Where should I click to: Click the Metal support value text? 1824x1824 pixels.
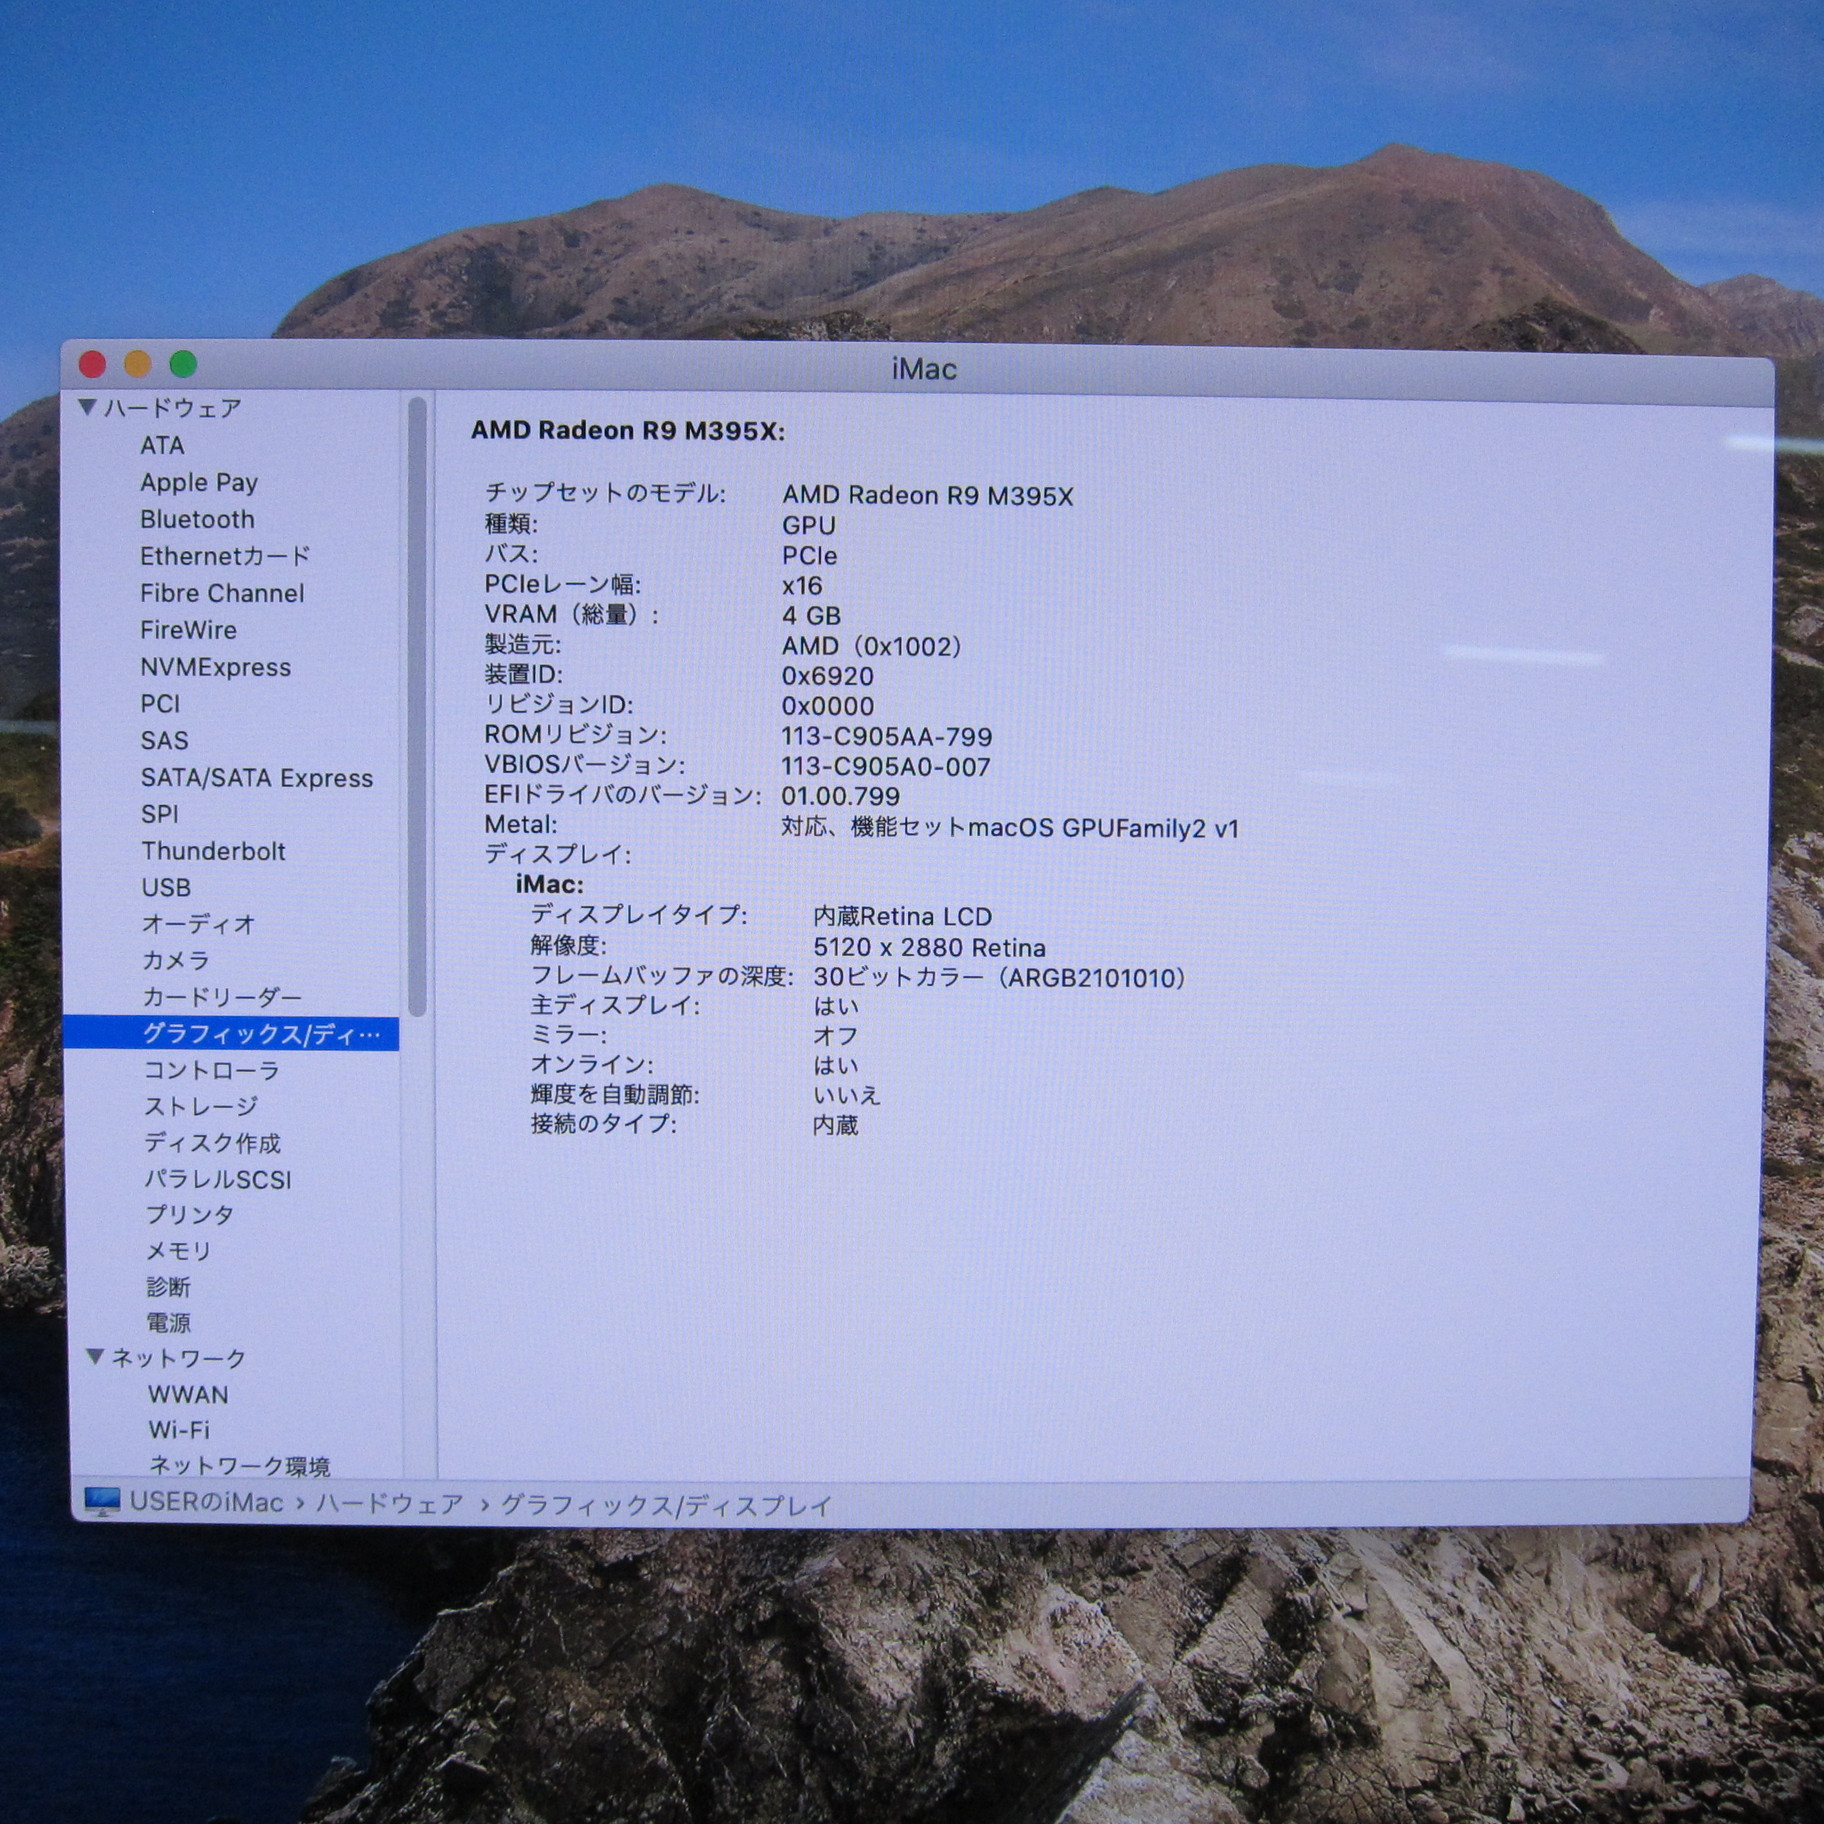[1010, 828]
